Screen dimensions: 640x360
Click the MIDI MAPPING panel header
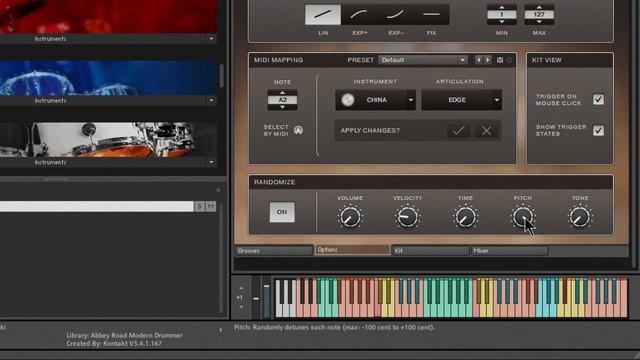pyautogui.click(x=278, y=60)
